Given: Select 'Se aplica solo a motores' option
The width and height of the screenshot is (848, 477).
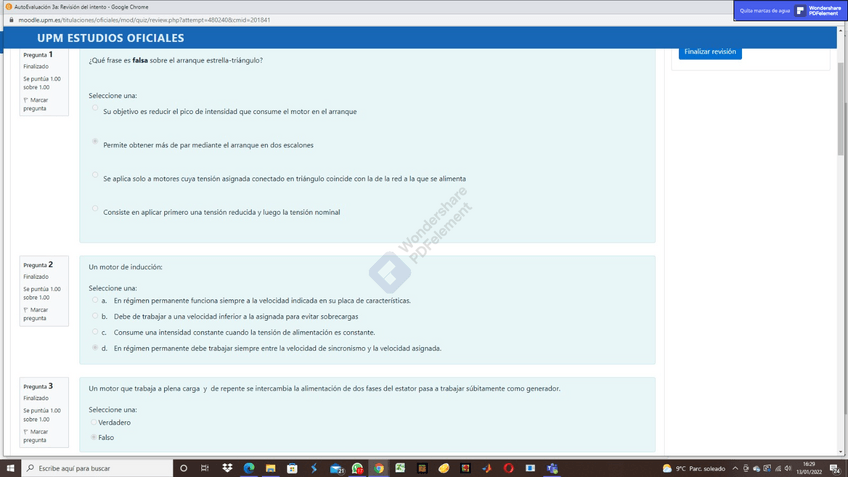Looking at the screenshot, I should coord(95,175).
